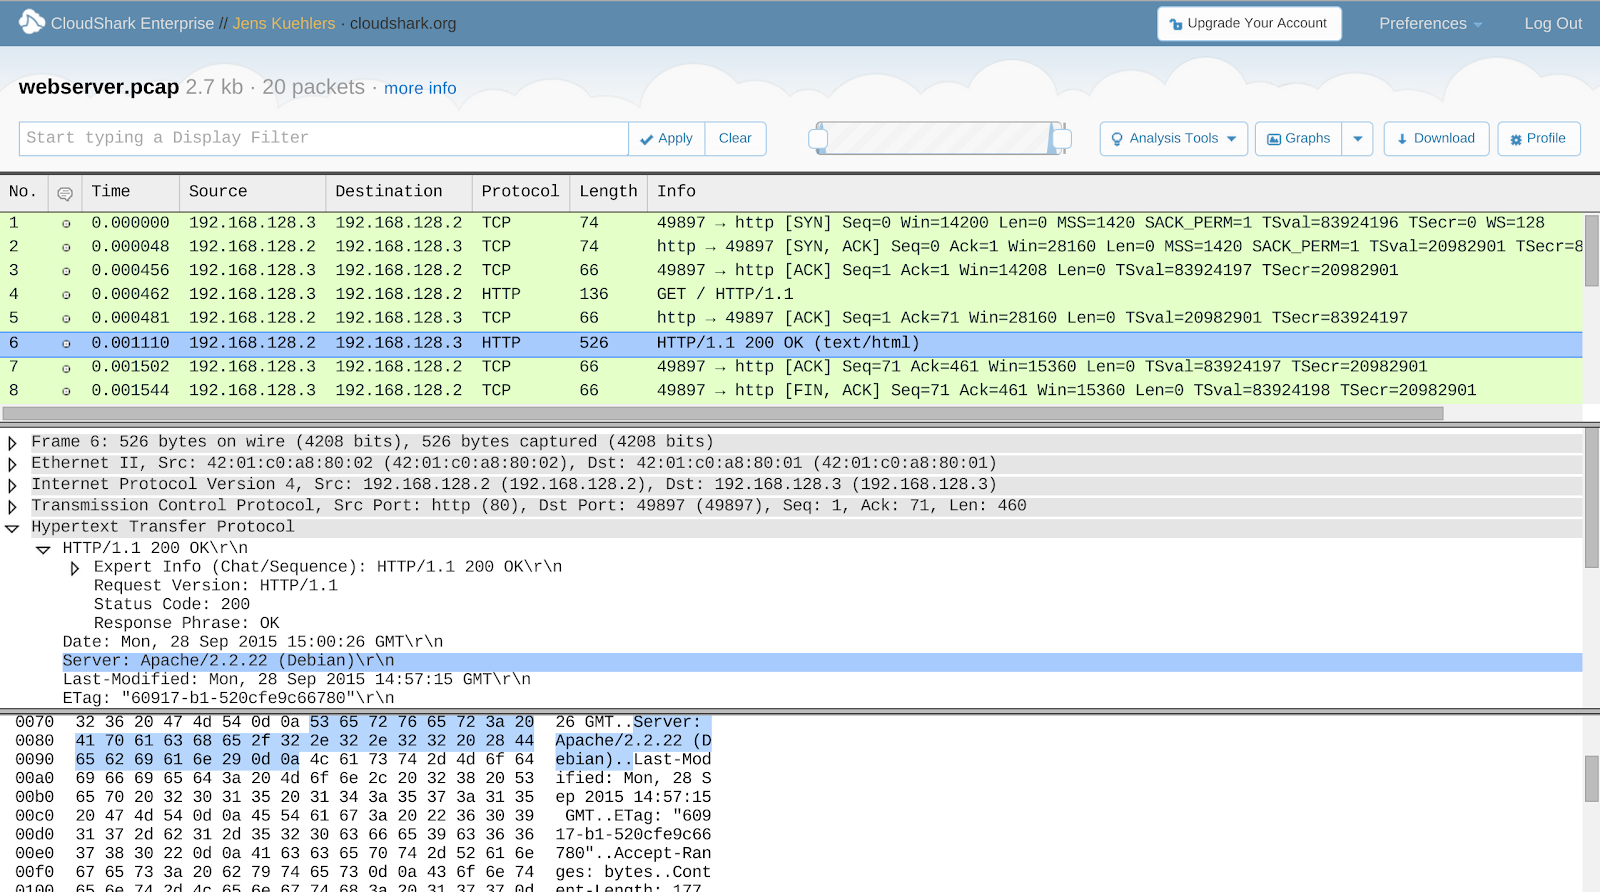Viewport: 1600px width, 892px height.
Task: Open the Analysis Tools dropdown
Action: pos(1173,139)
